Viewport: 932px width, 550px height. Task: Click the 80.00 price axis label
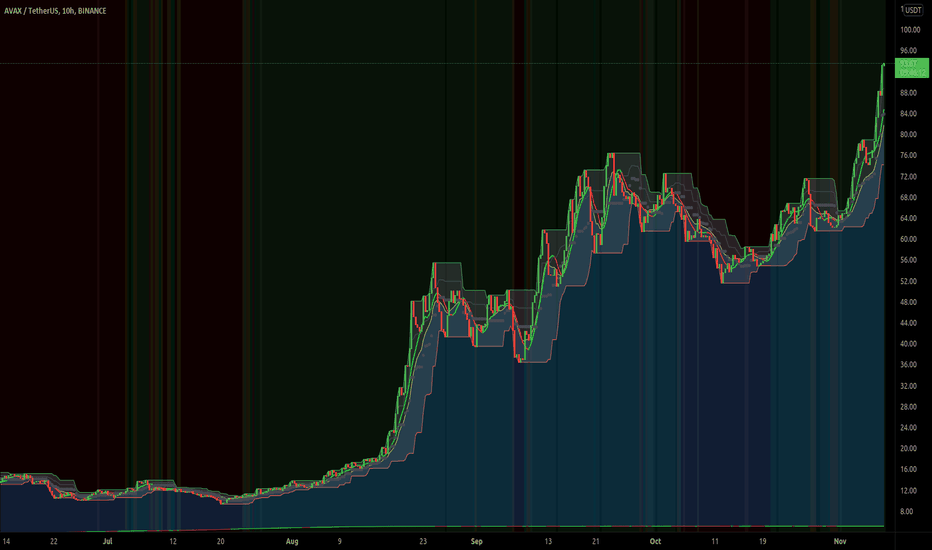(x=908, y=134)
